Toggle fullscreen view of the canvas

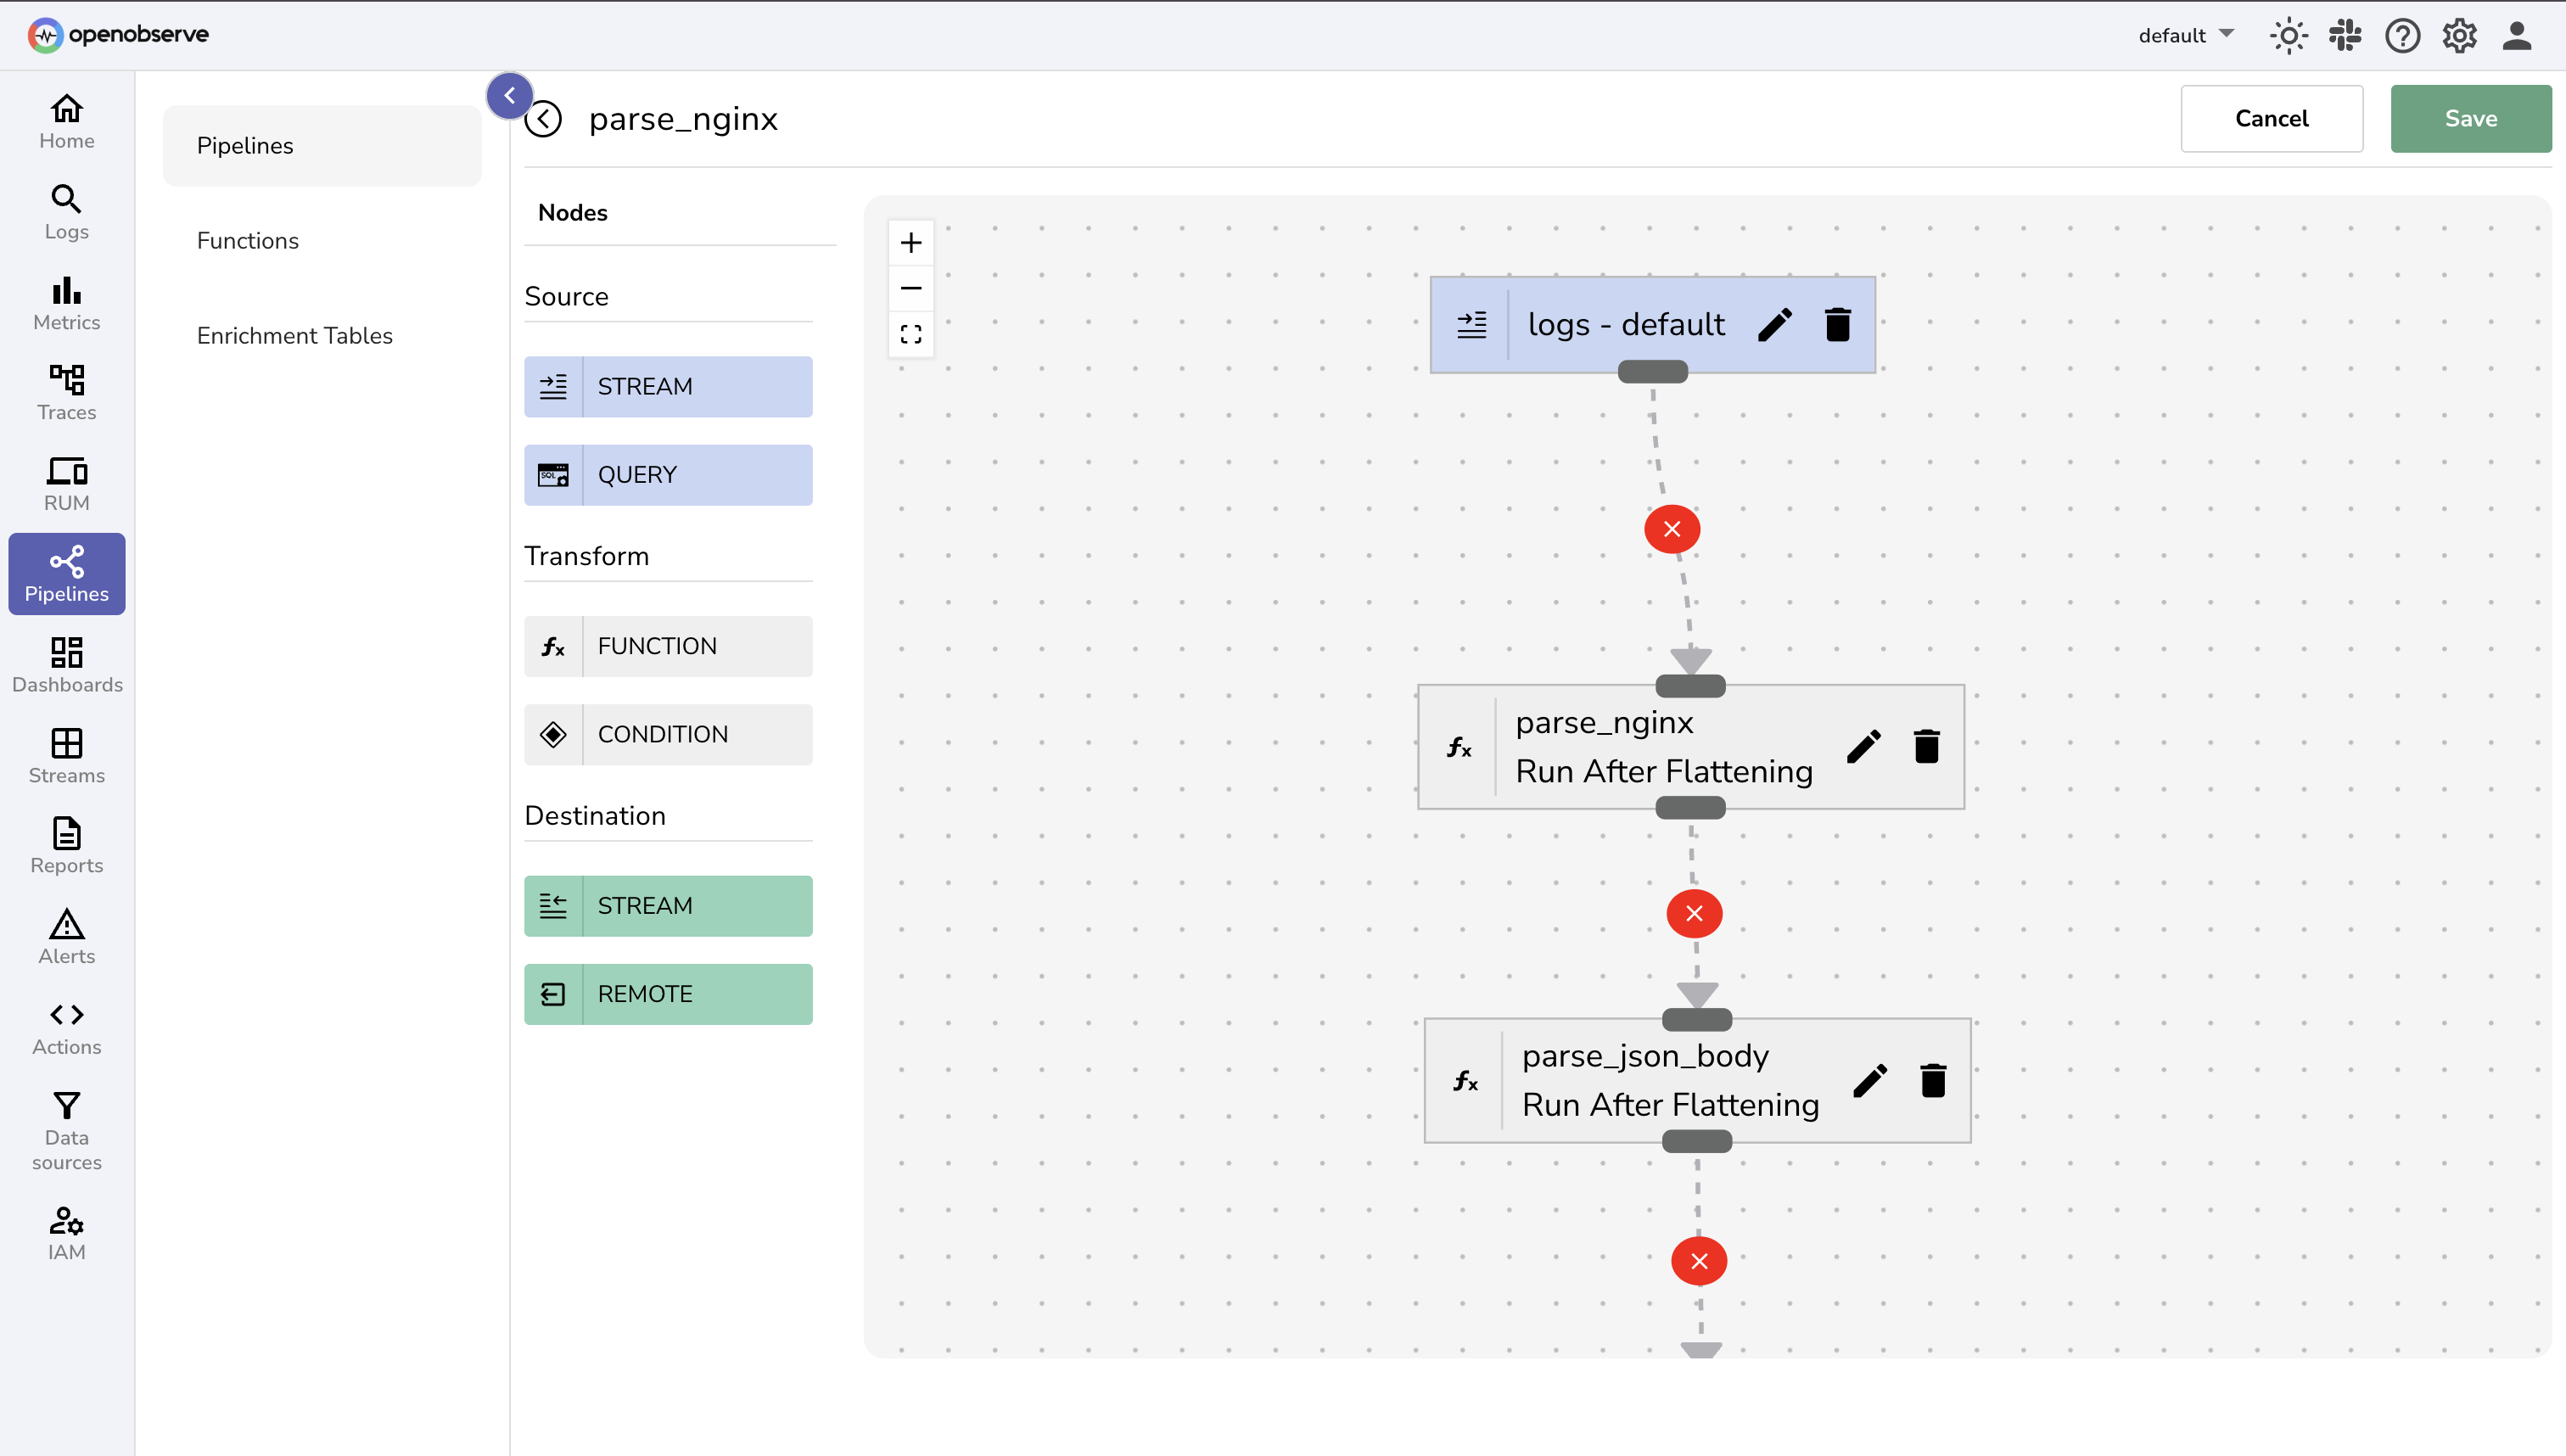(x=911, y=334)
